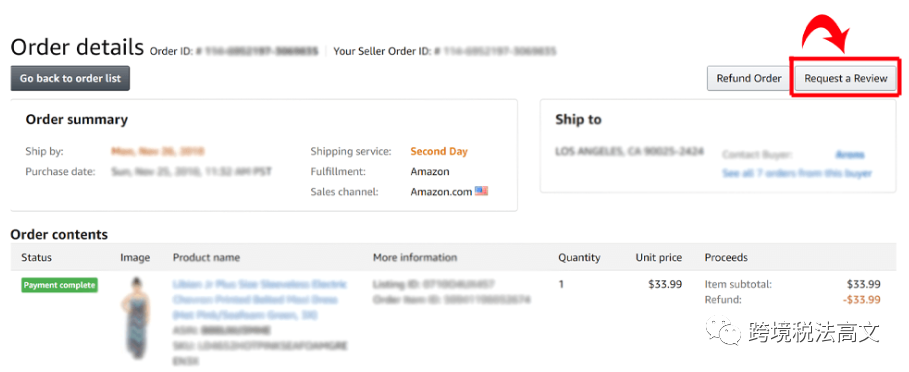909x372 pixels.
Task: Click the buyer name next to Contact Buyer
Action: (850, 155)
